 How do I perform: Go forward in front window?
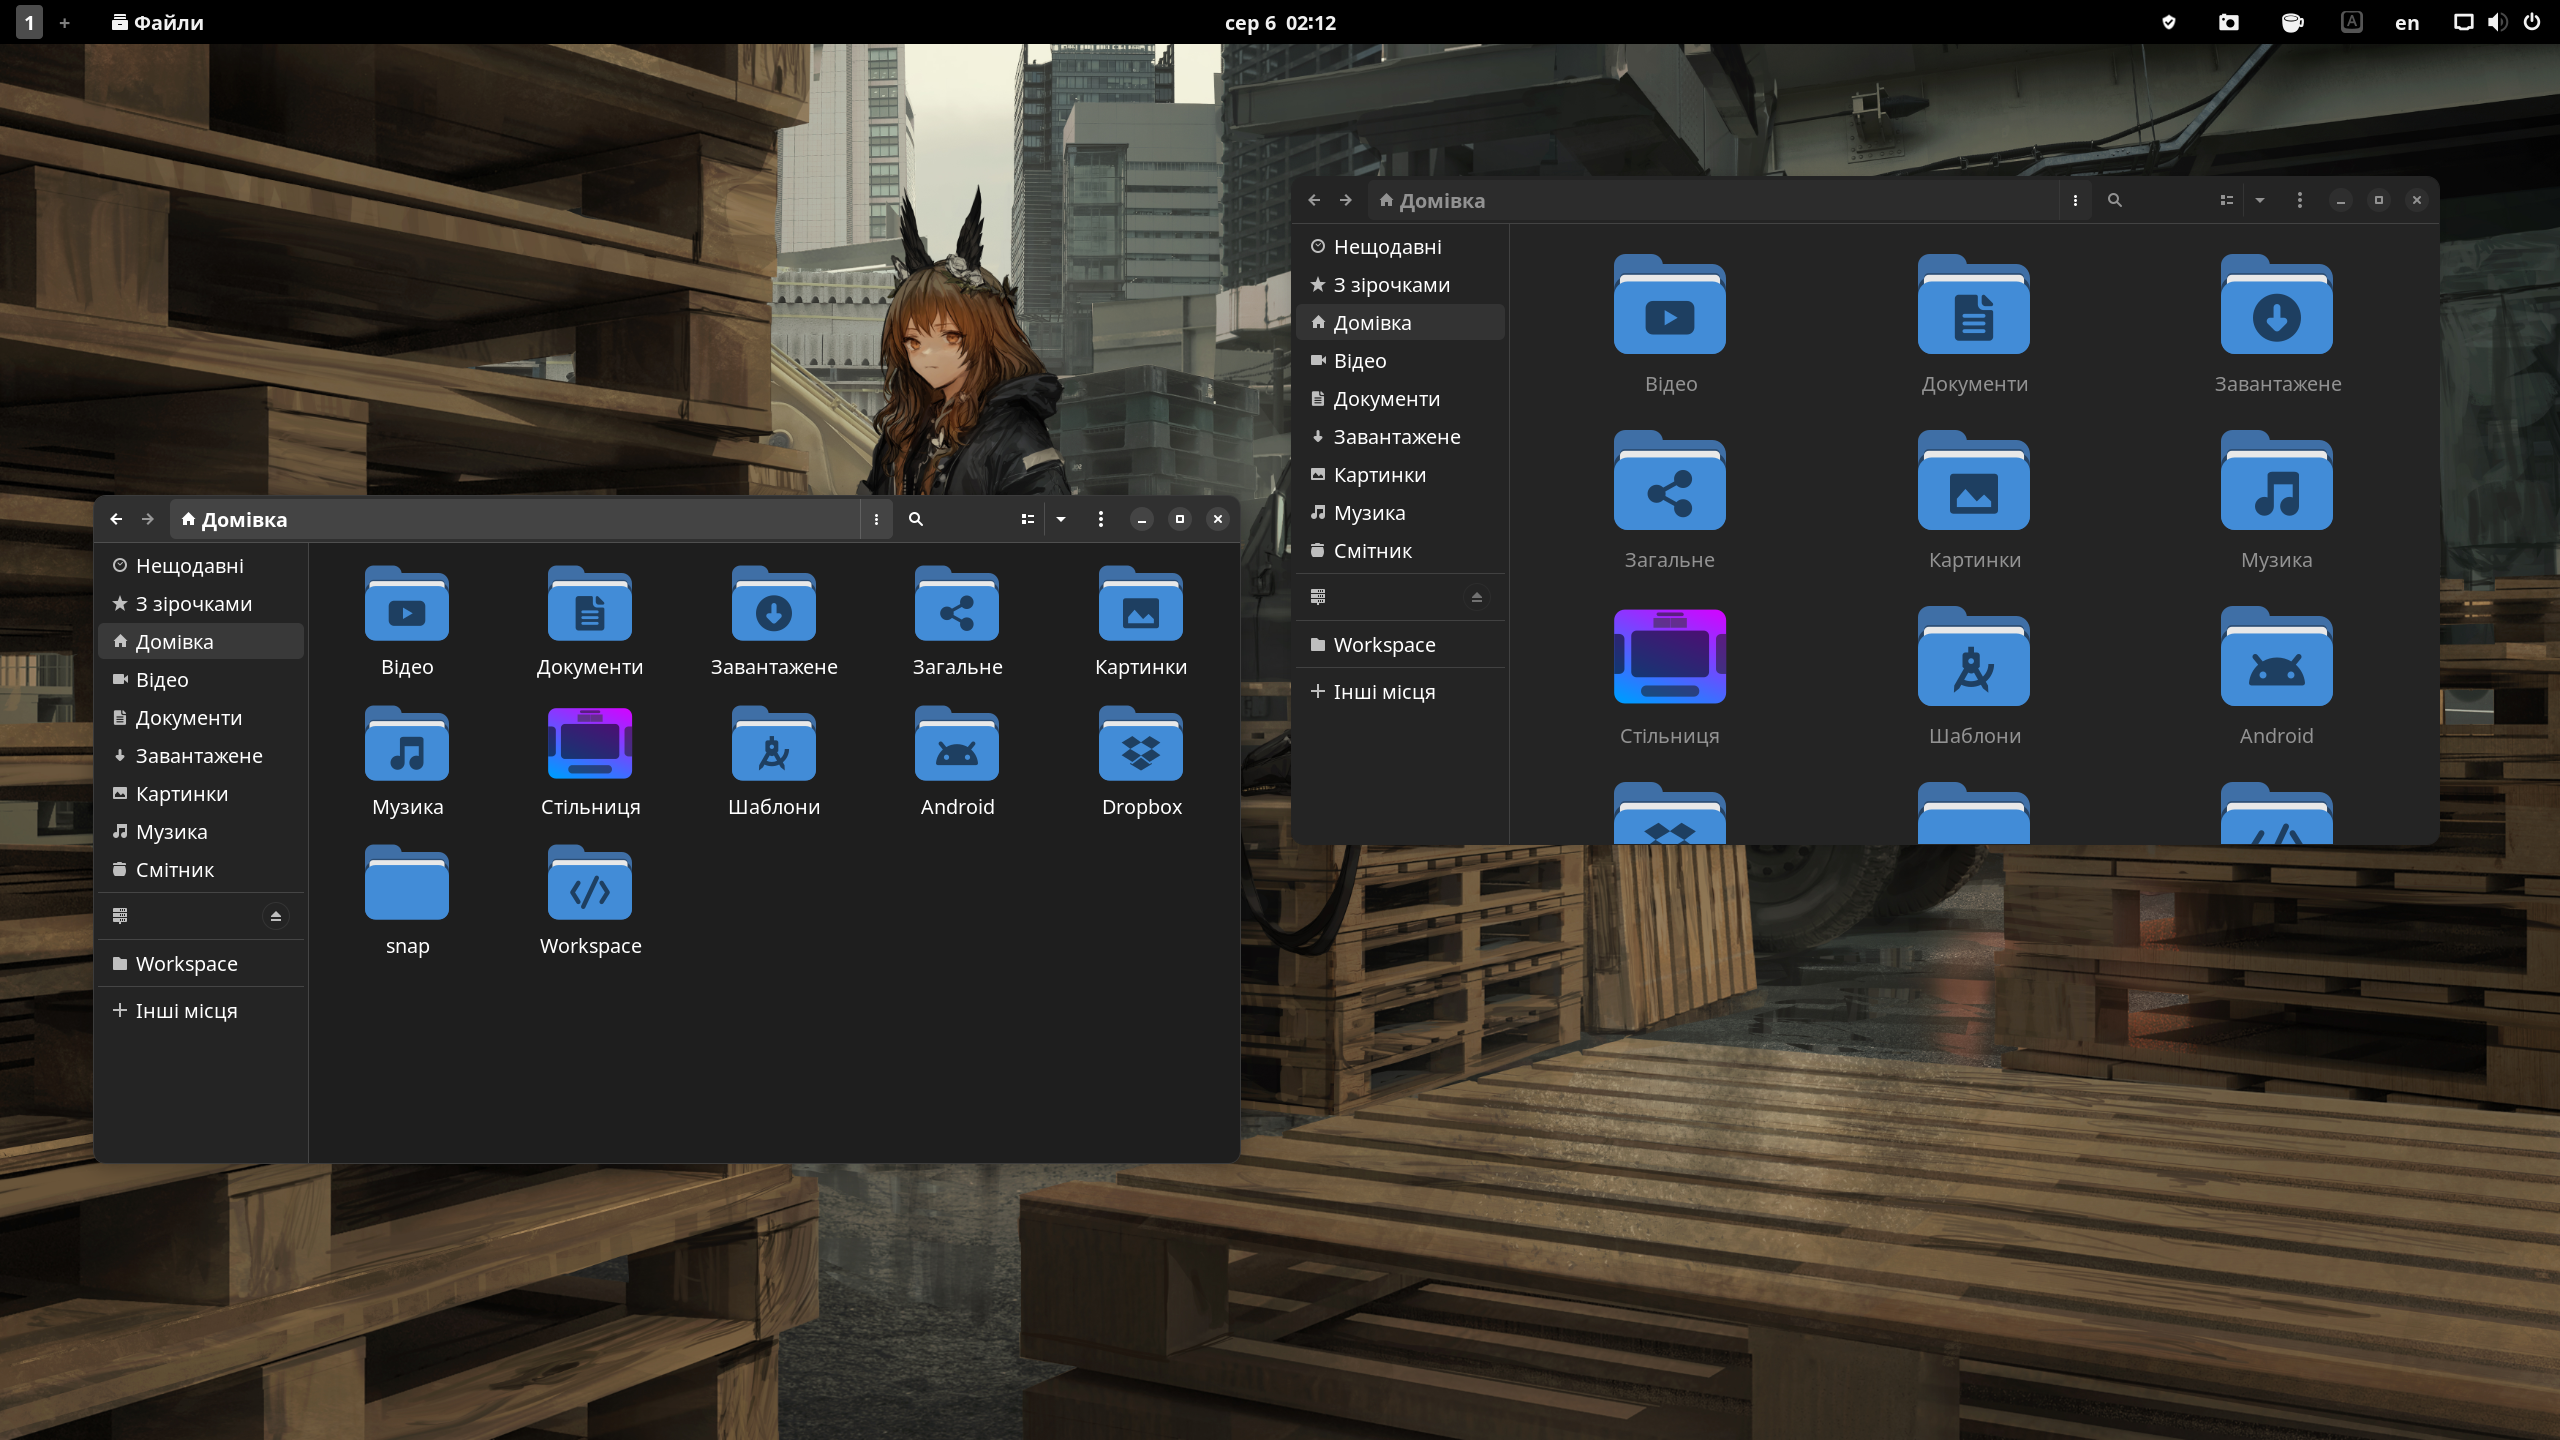[148, 519]
